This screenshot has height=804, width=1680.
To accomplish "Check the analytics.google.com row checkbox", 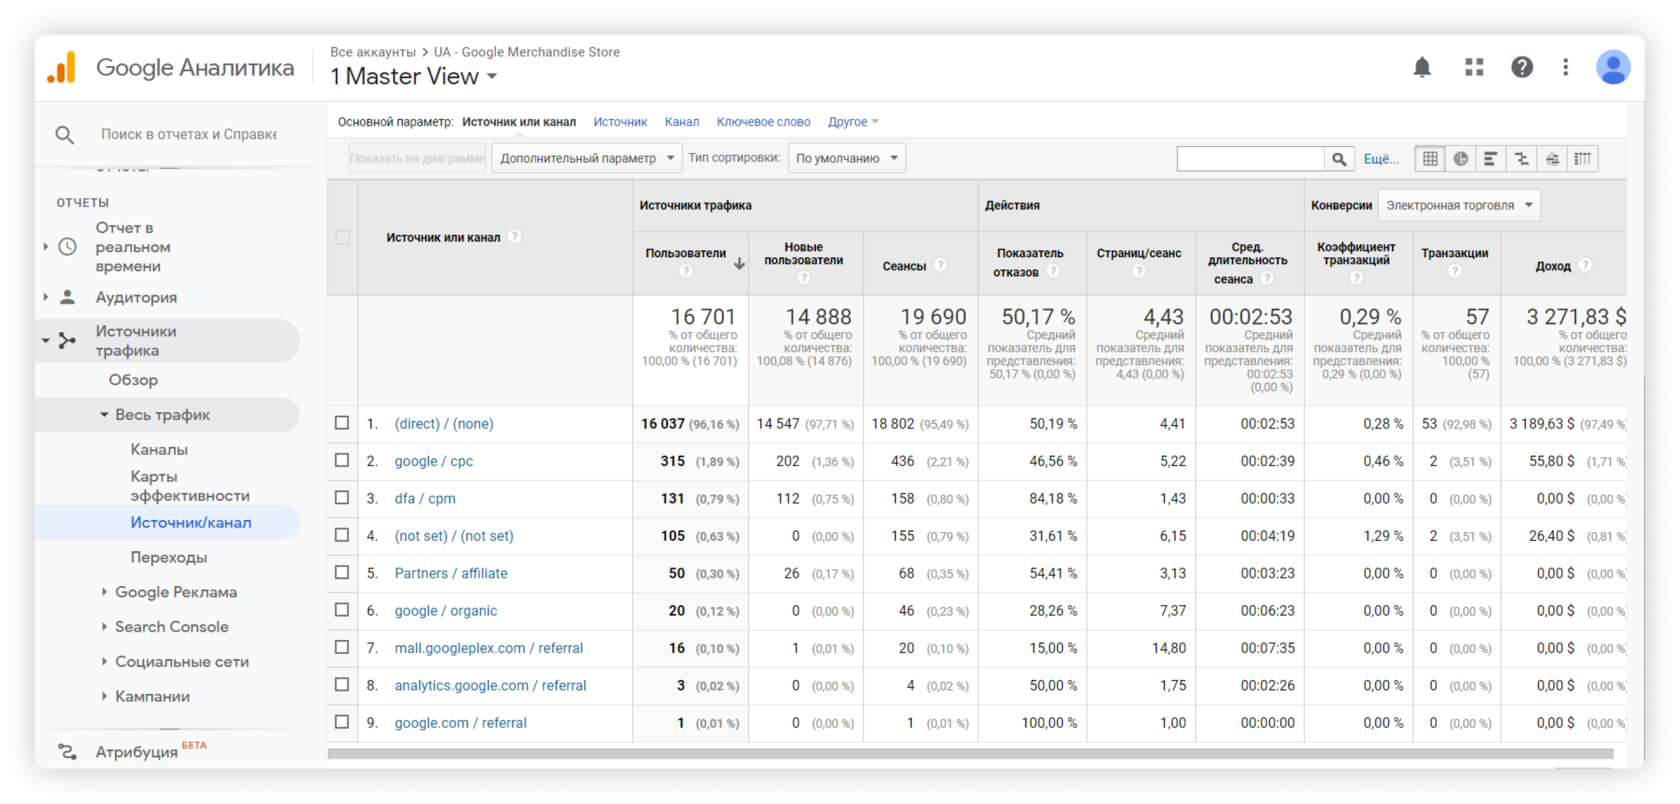I will pos(342,685).
